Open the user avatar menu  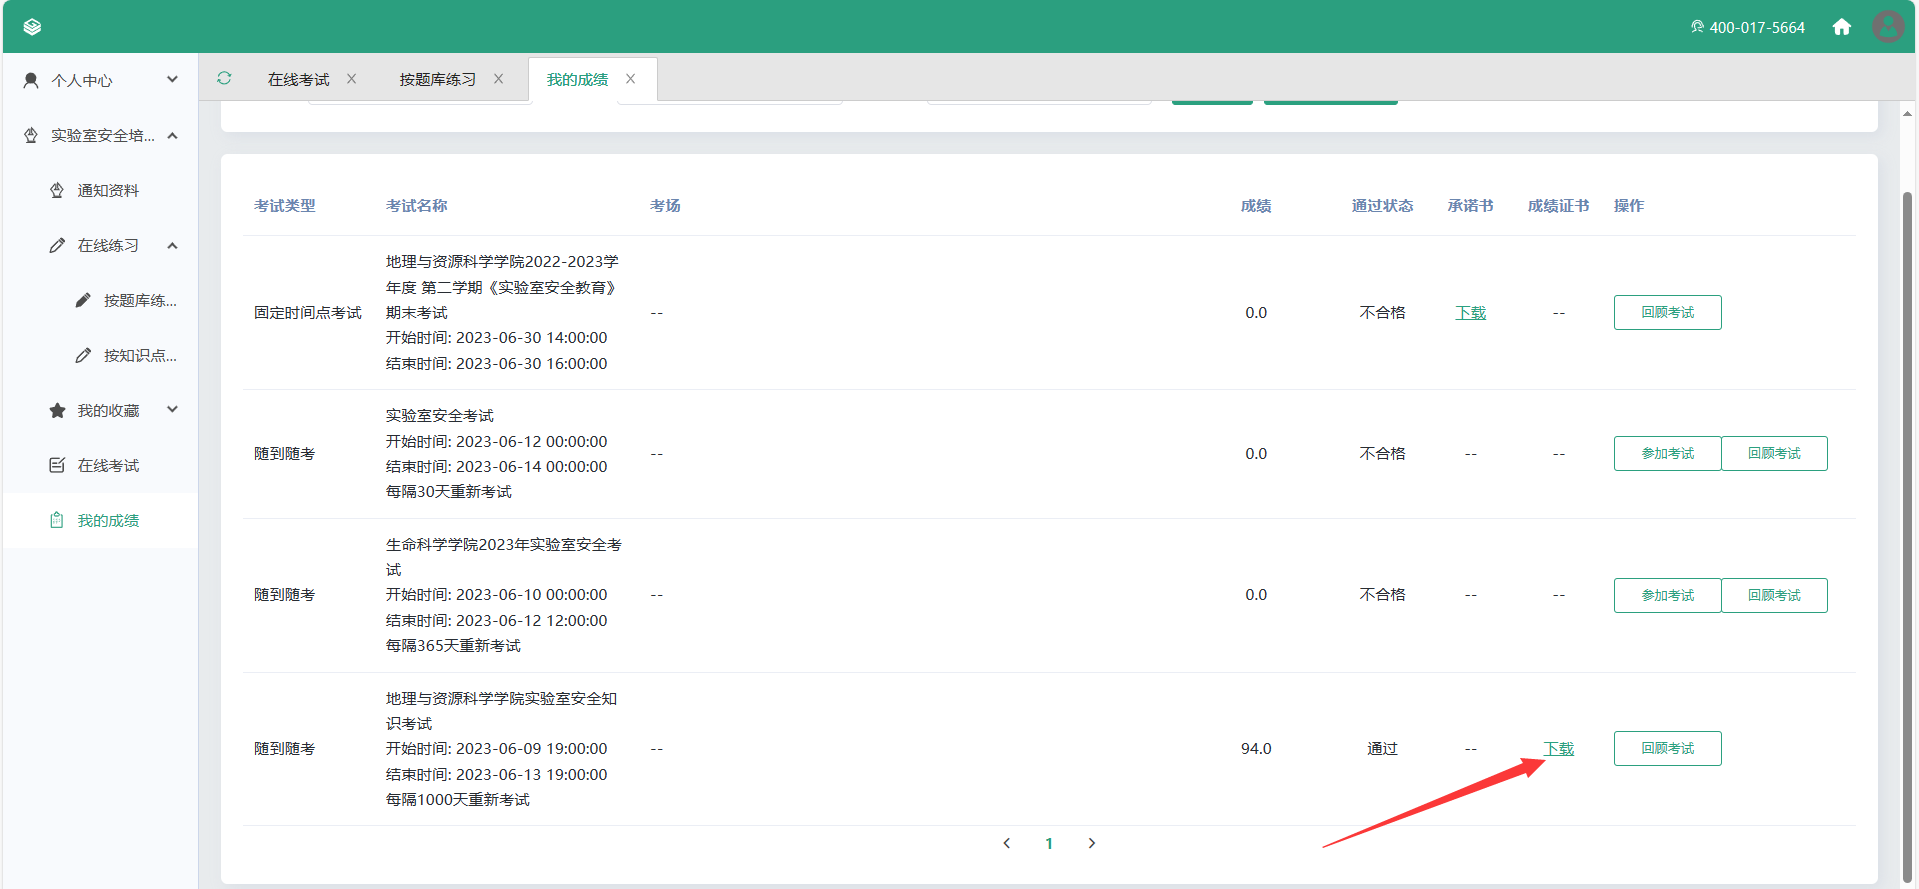(x=1887, y=27)
